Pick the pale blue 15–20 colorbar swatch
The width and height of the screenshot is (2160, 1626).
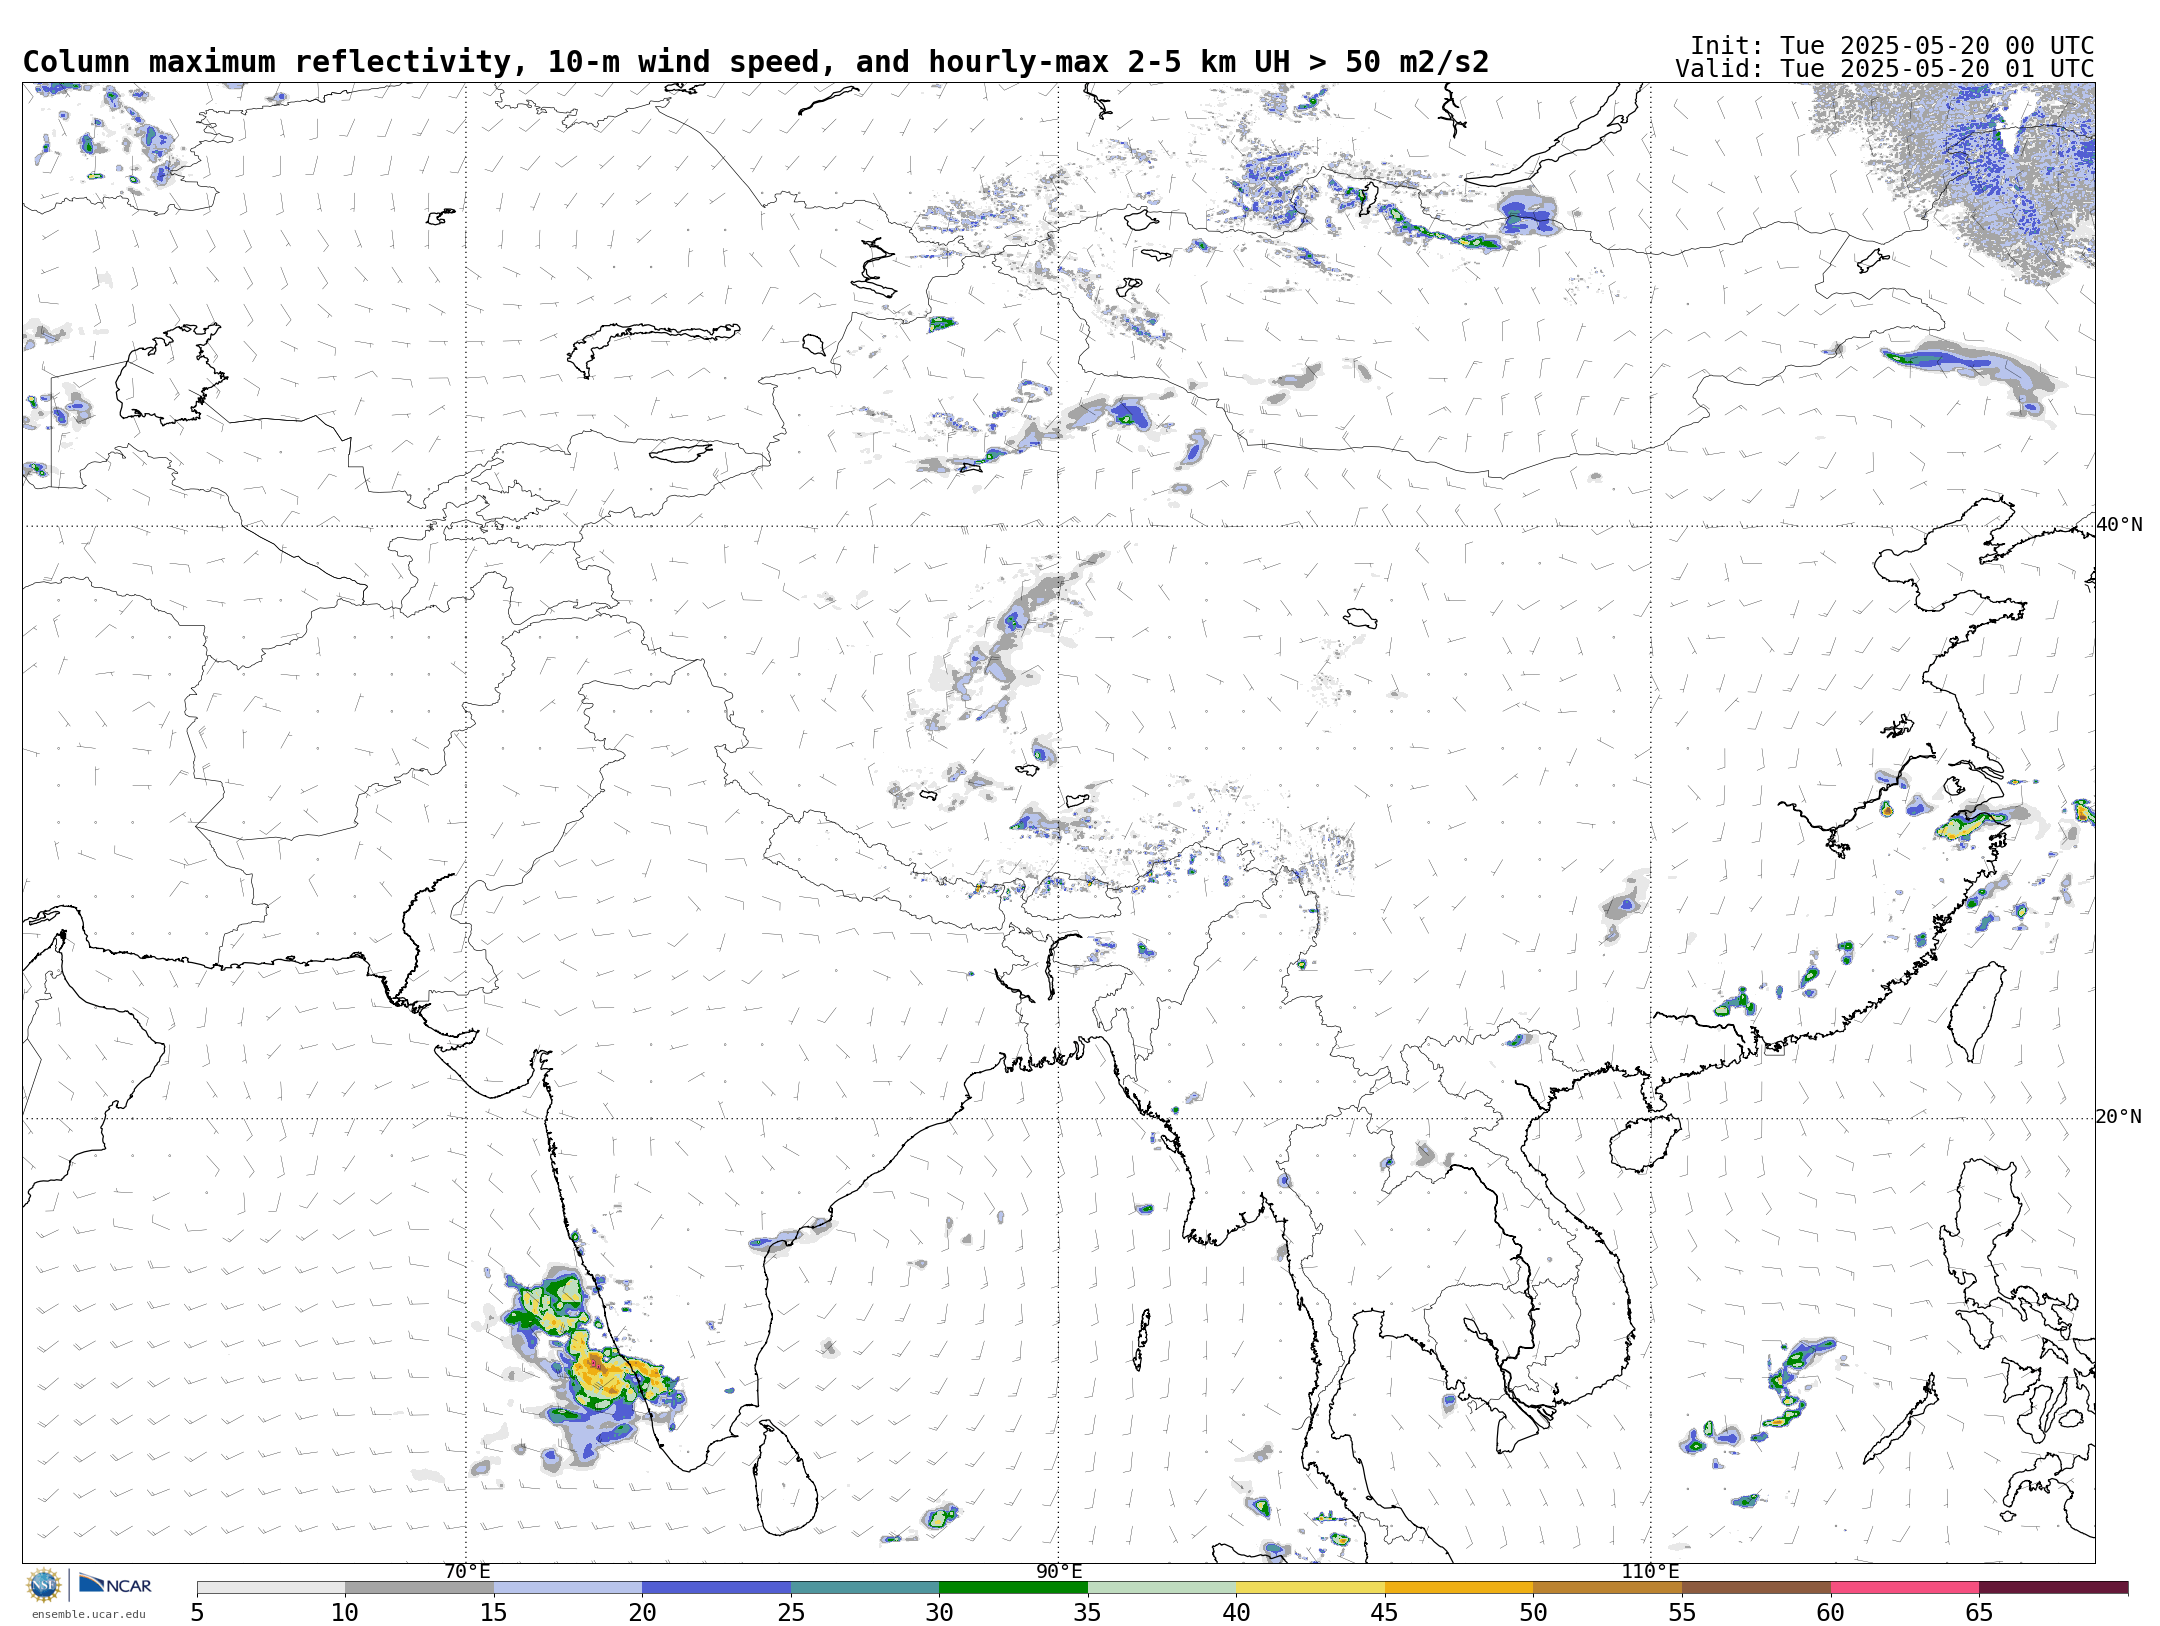click(568, 1588)
